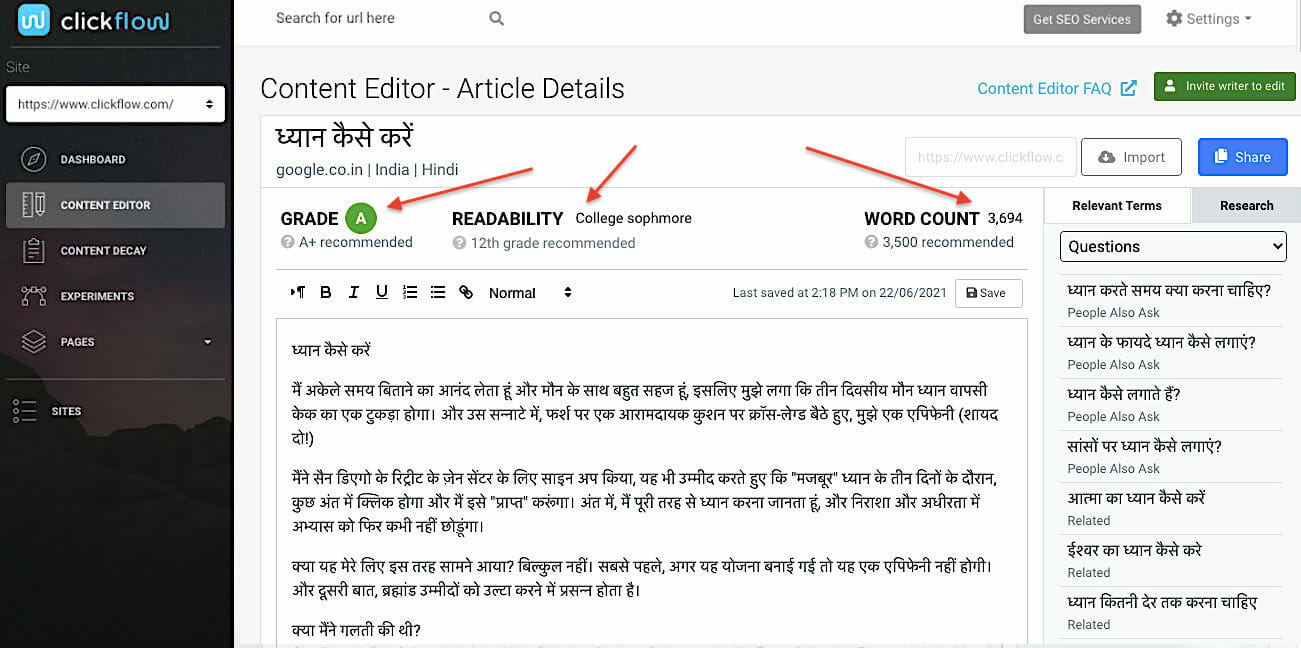
Task: Insert an ordered numbered list
Action: point(410,293)
